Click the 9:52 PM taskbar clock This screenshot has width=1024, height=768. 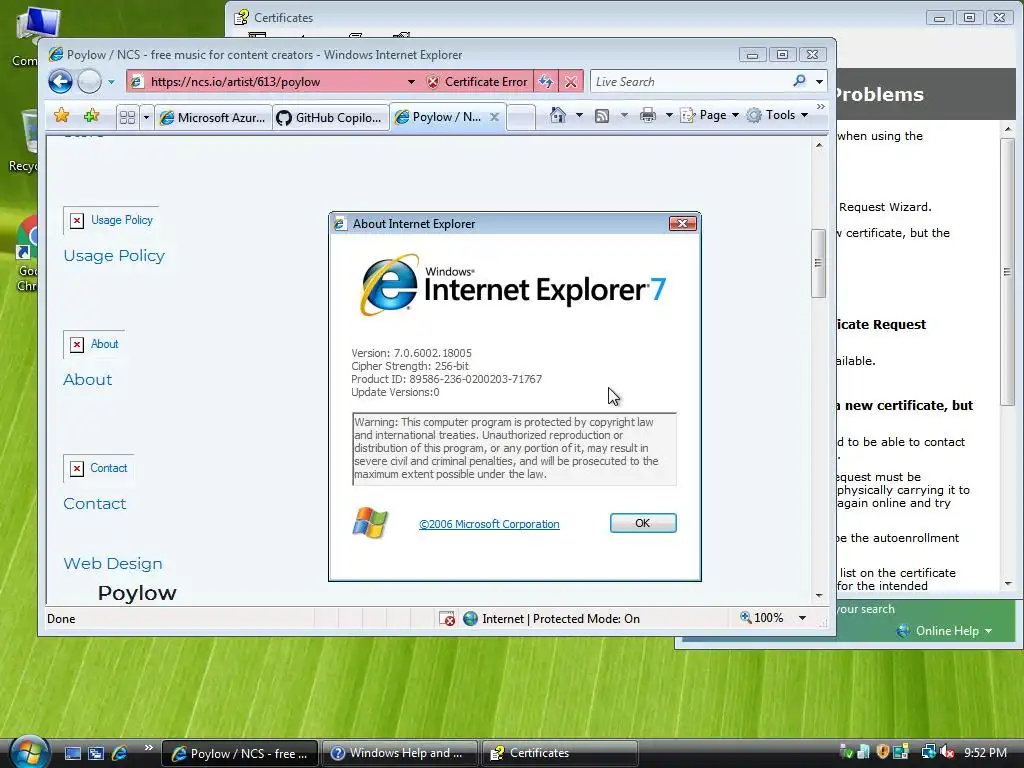985,752
